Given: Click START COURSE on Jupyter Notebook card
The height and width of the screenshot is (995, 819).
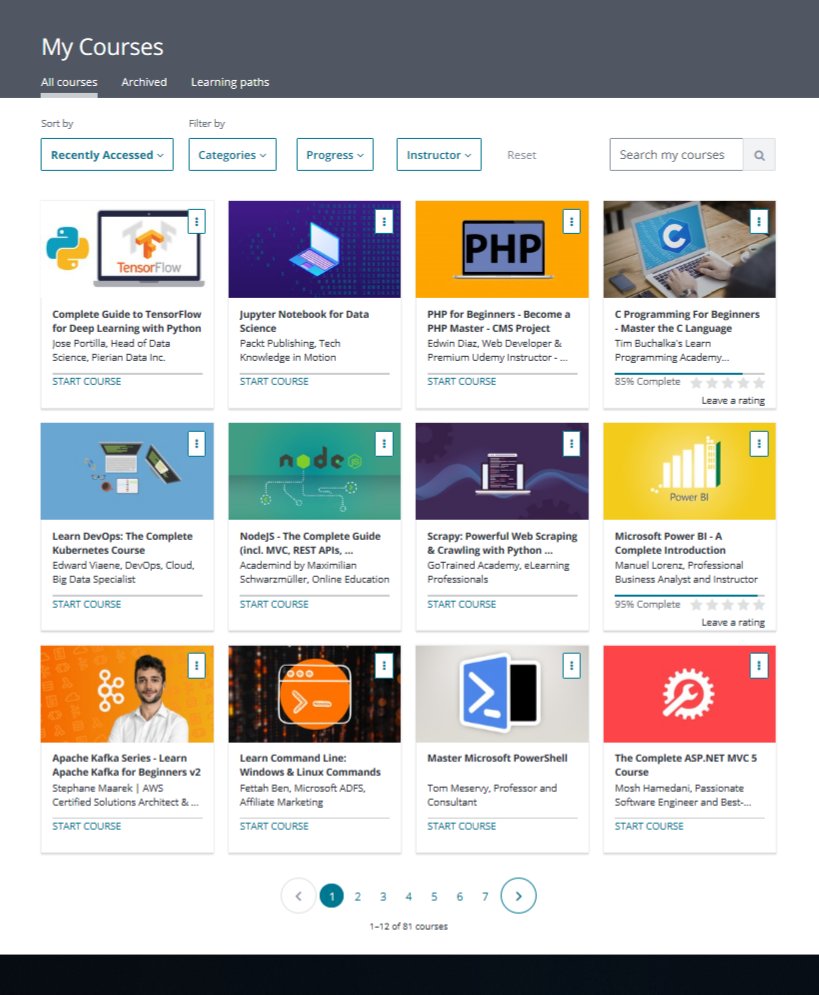Looking at the screenshot, I should pos(274,381).
